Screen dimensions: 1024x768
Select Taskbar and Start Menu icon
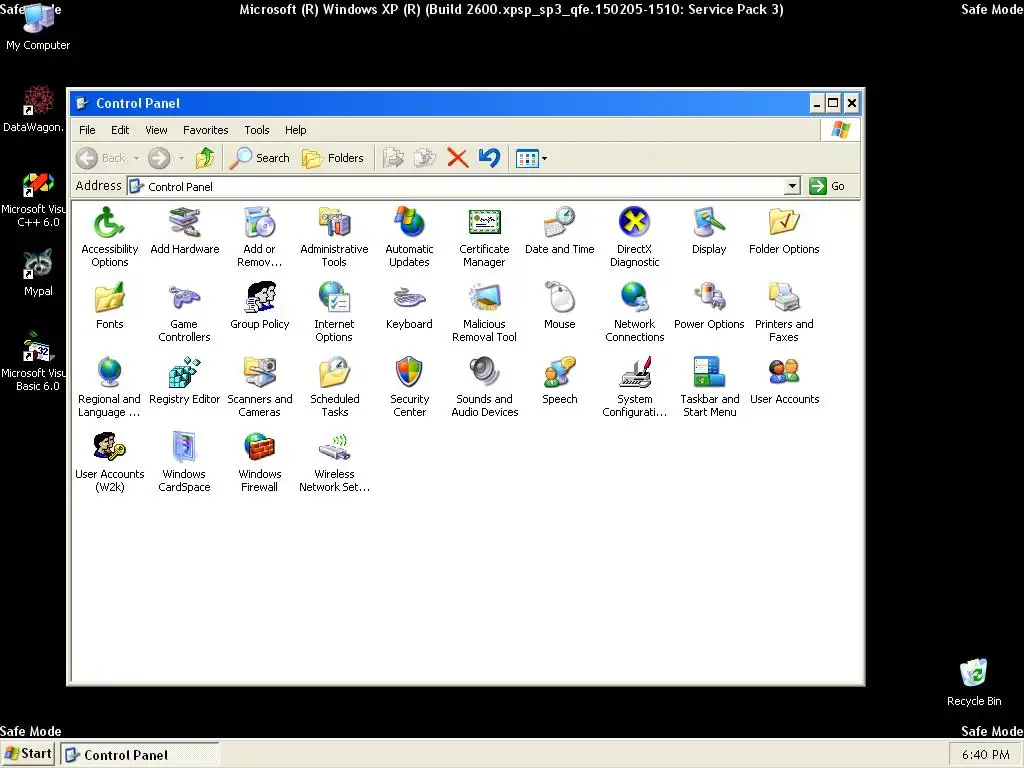coord(709,374)
